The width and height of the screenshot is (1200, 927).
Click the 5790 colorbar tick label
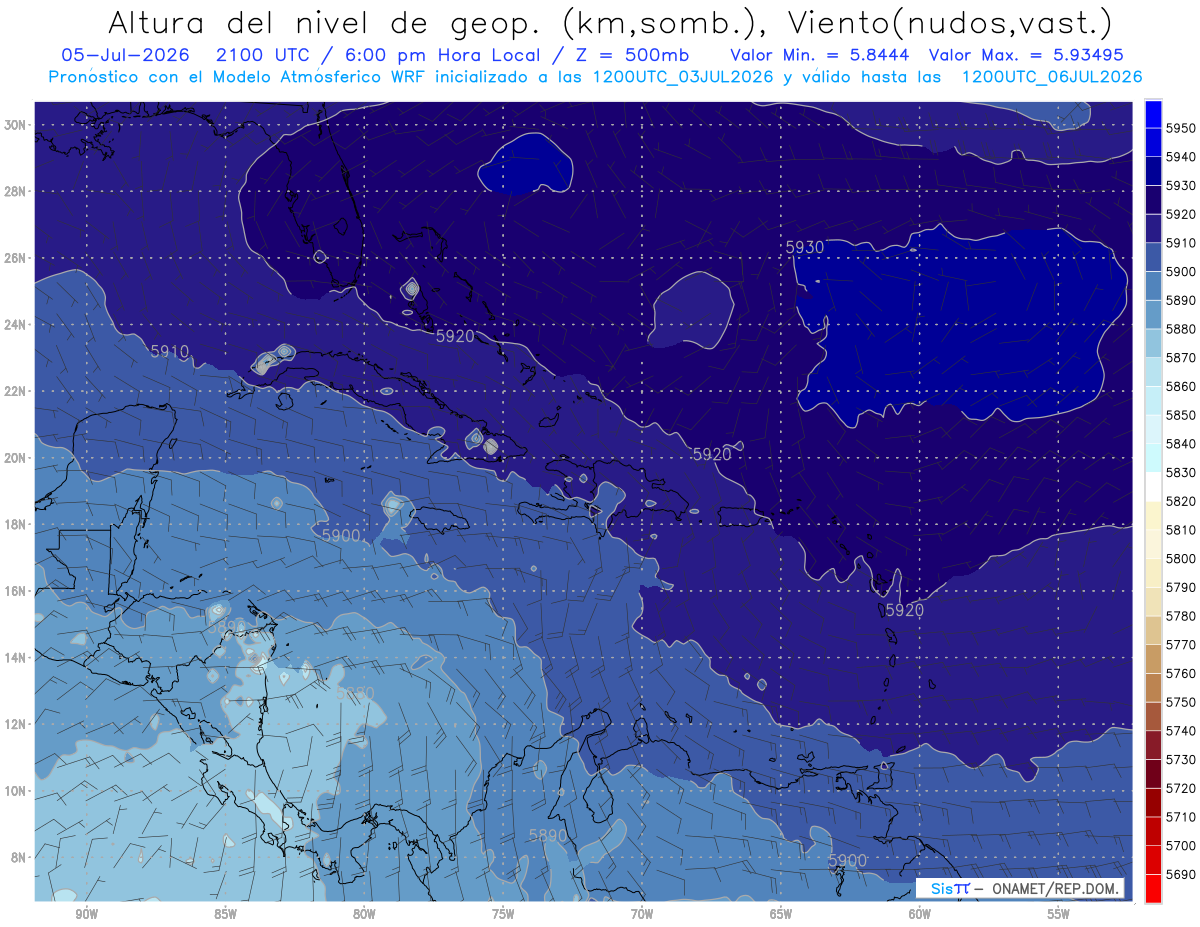1180,587
